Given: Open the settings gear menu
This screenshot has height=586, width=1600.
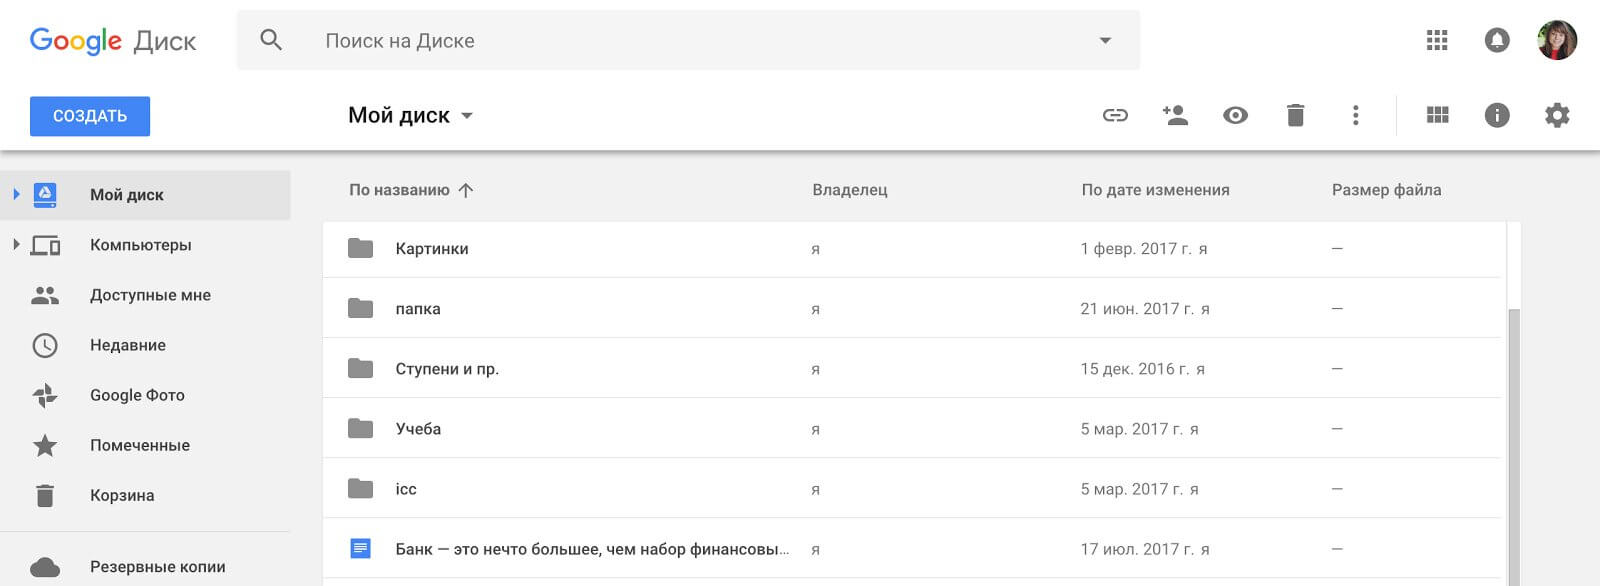Looking at the screenshot, I should (1557, 116).
